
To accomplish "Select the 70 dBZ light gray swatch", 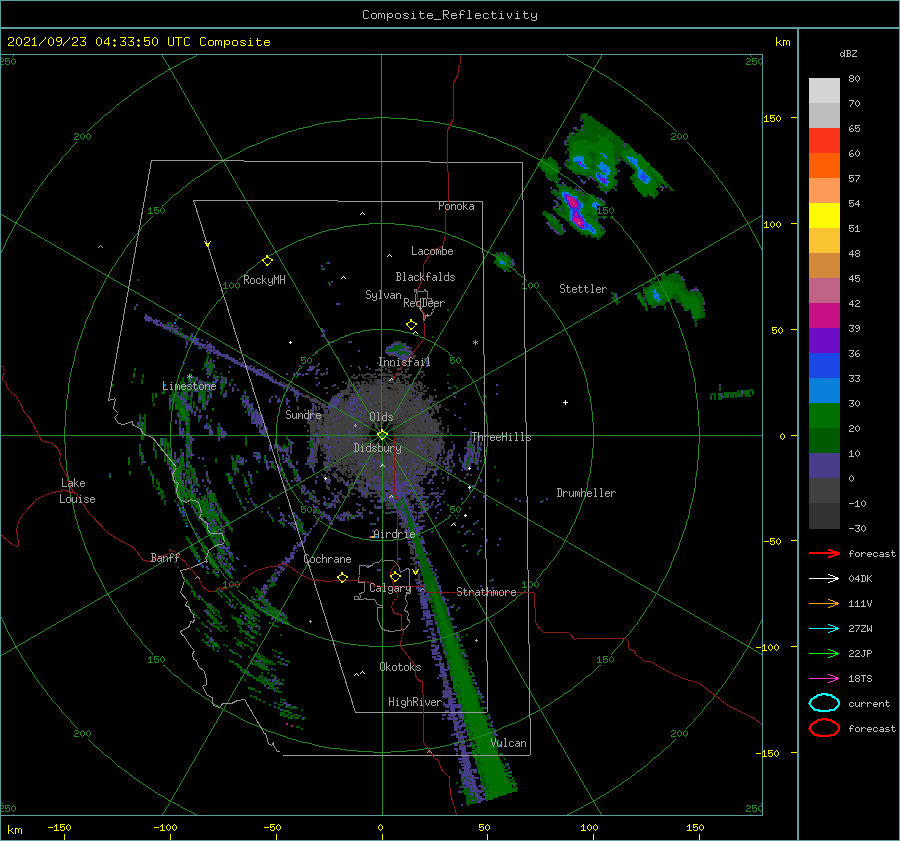I will click(824, 91).
